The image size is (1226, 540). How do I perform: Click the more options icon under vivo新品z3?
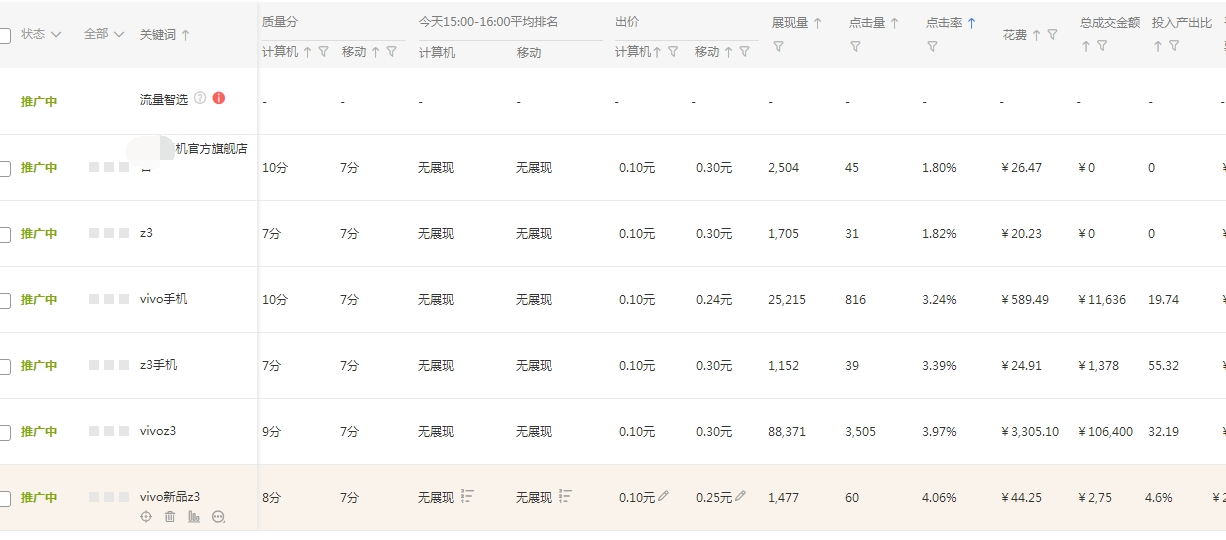tap(218, 517)
